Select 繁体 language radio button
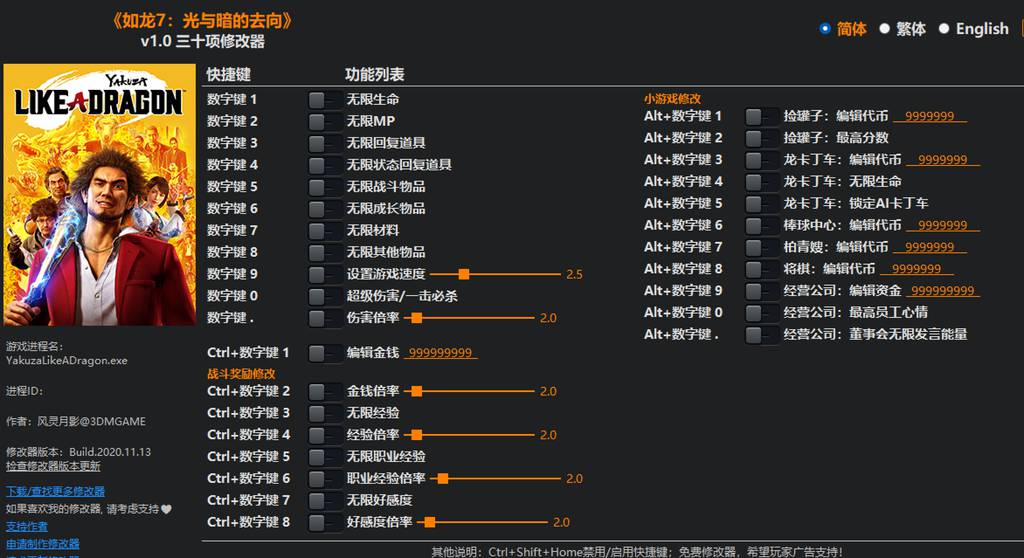The width and height of the screenshot is (1024, 558). coord(884,29)
